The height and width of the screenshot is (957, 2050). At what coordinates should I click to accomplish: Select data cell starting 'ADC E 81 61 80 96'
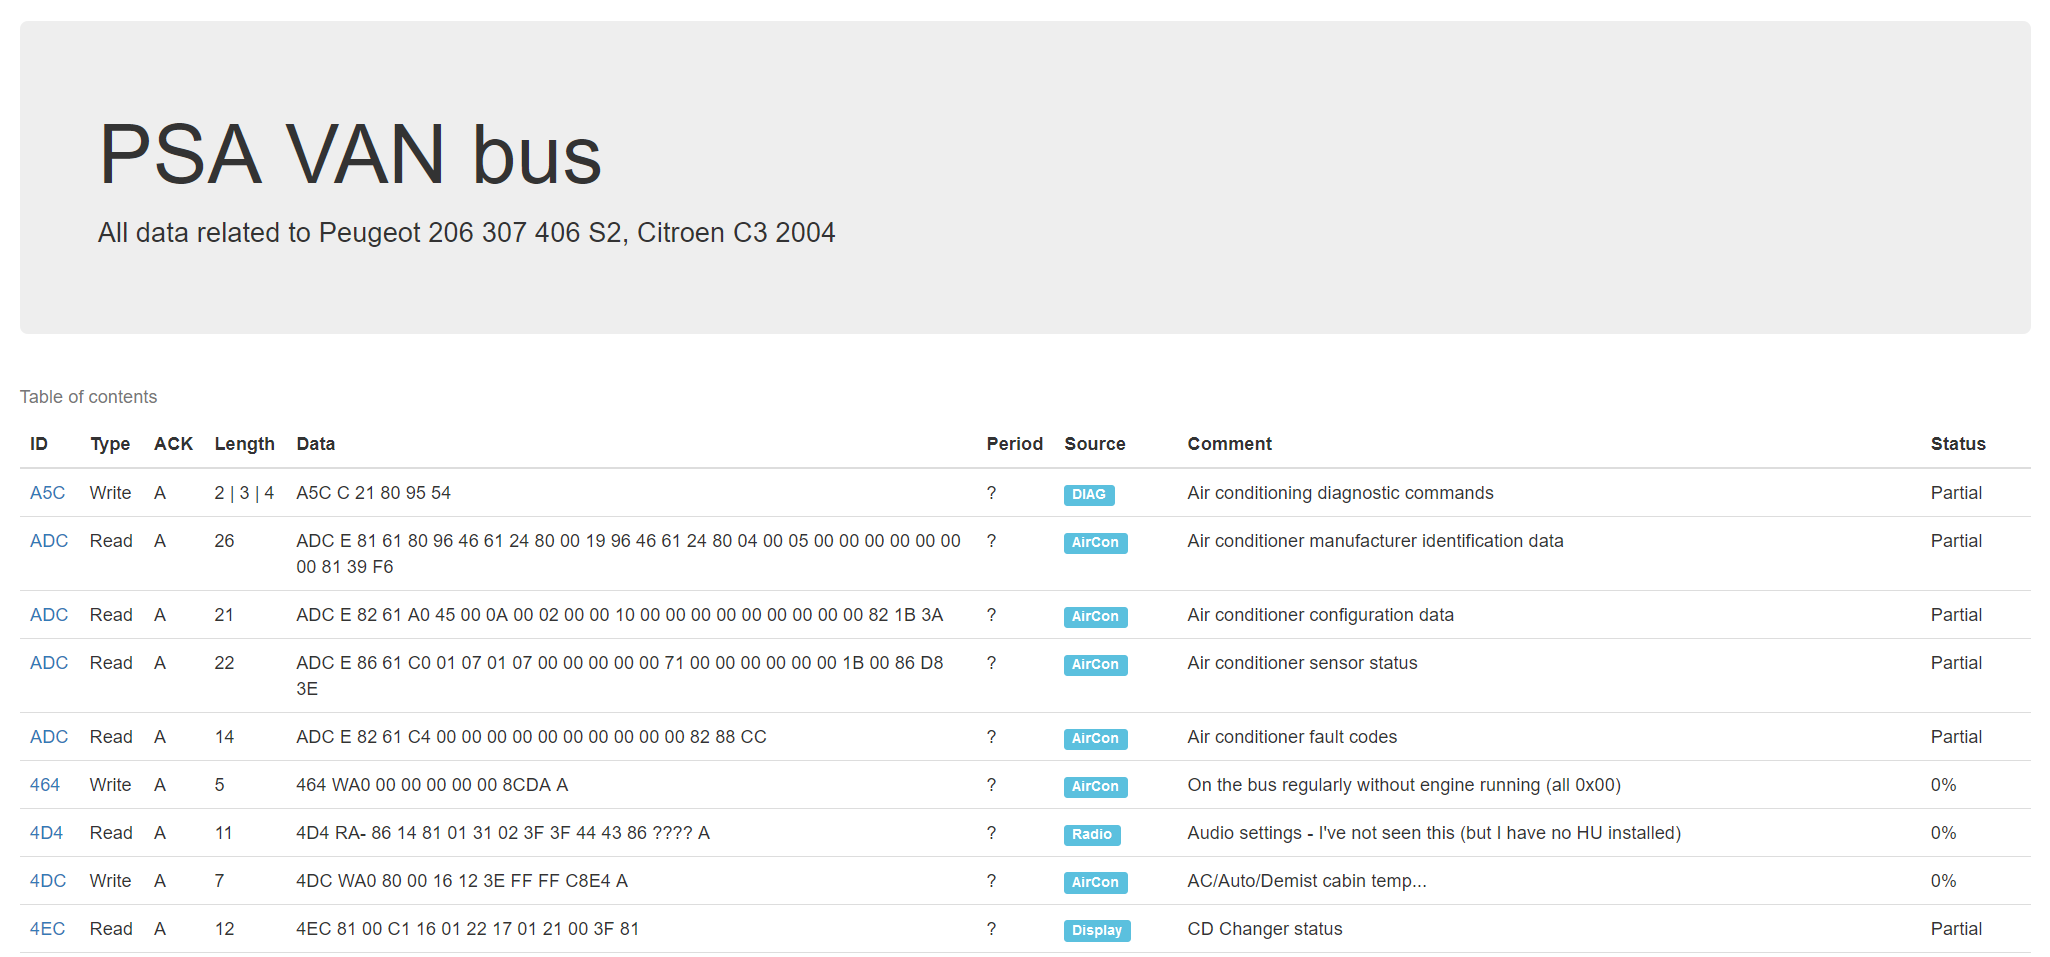pyautogui.click(x=629, y=554)
